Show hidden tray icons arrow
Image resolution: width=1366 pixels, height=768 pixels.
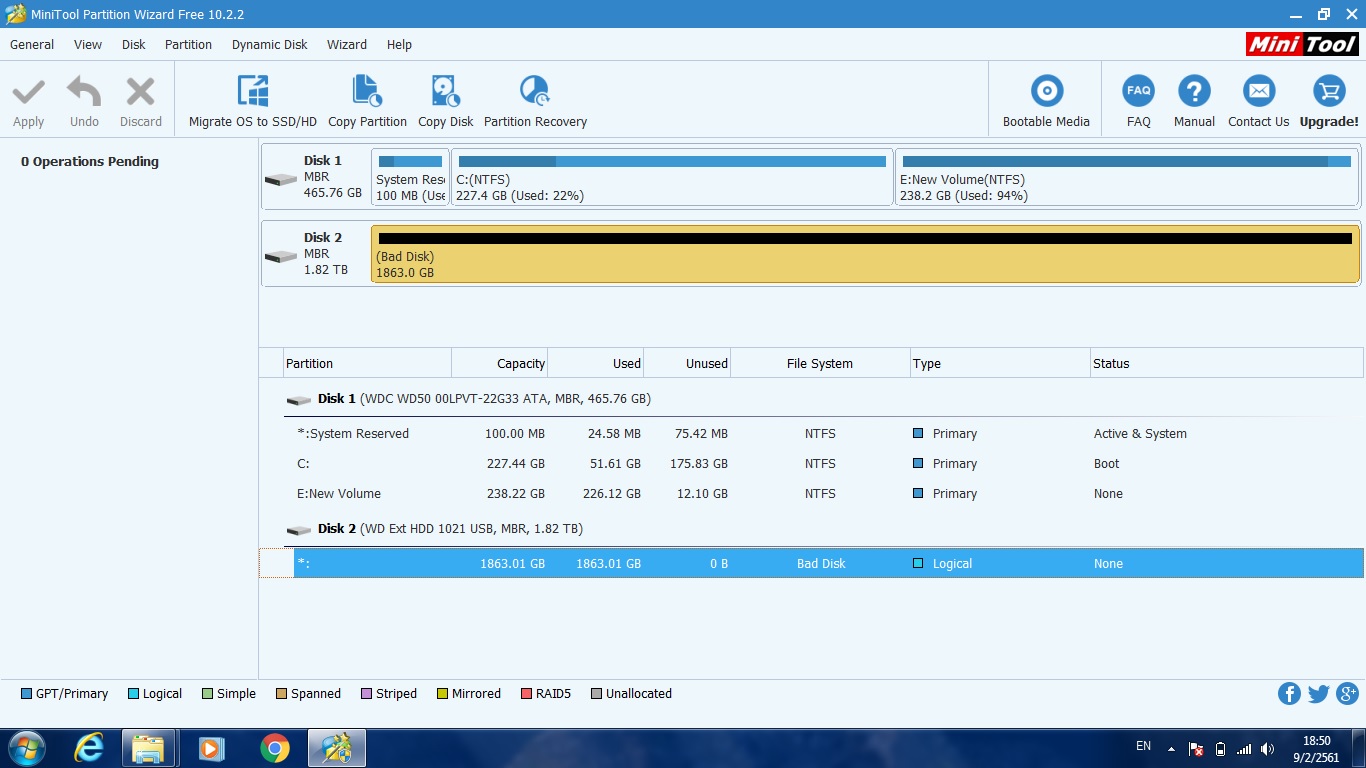pyautogui.click(x=1171, y=749)
